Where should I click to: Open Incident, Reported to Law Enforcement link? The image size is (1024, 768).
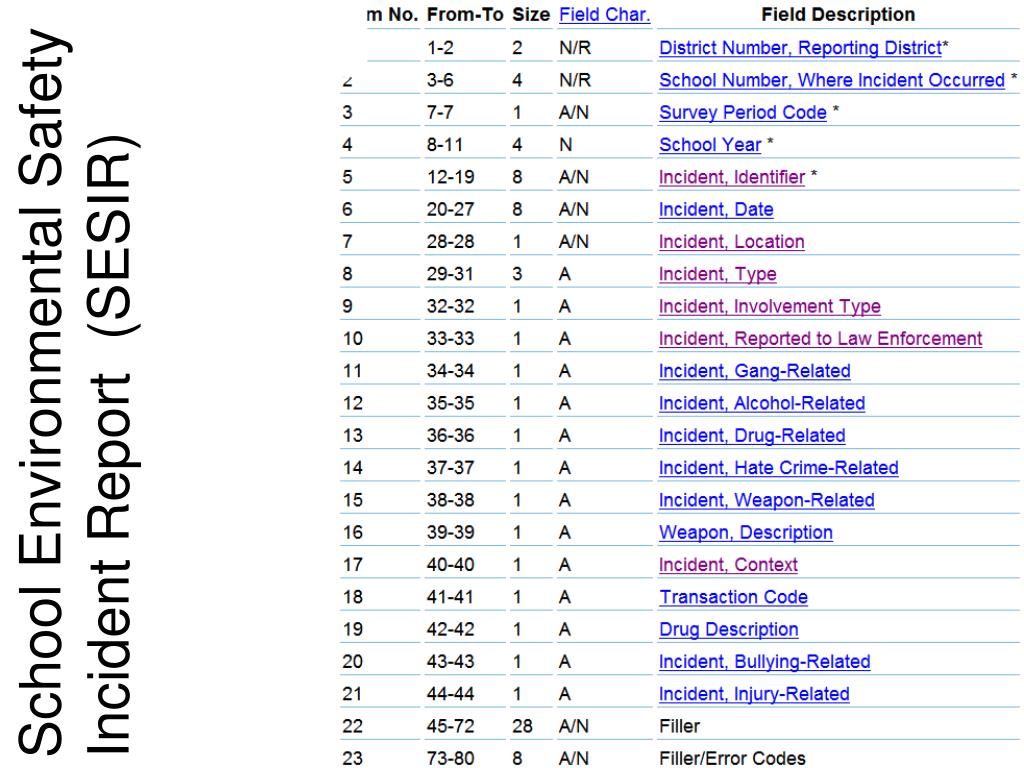pyautogui.click(x=820, y=339)
